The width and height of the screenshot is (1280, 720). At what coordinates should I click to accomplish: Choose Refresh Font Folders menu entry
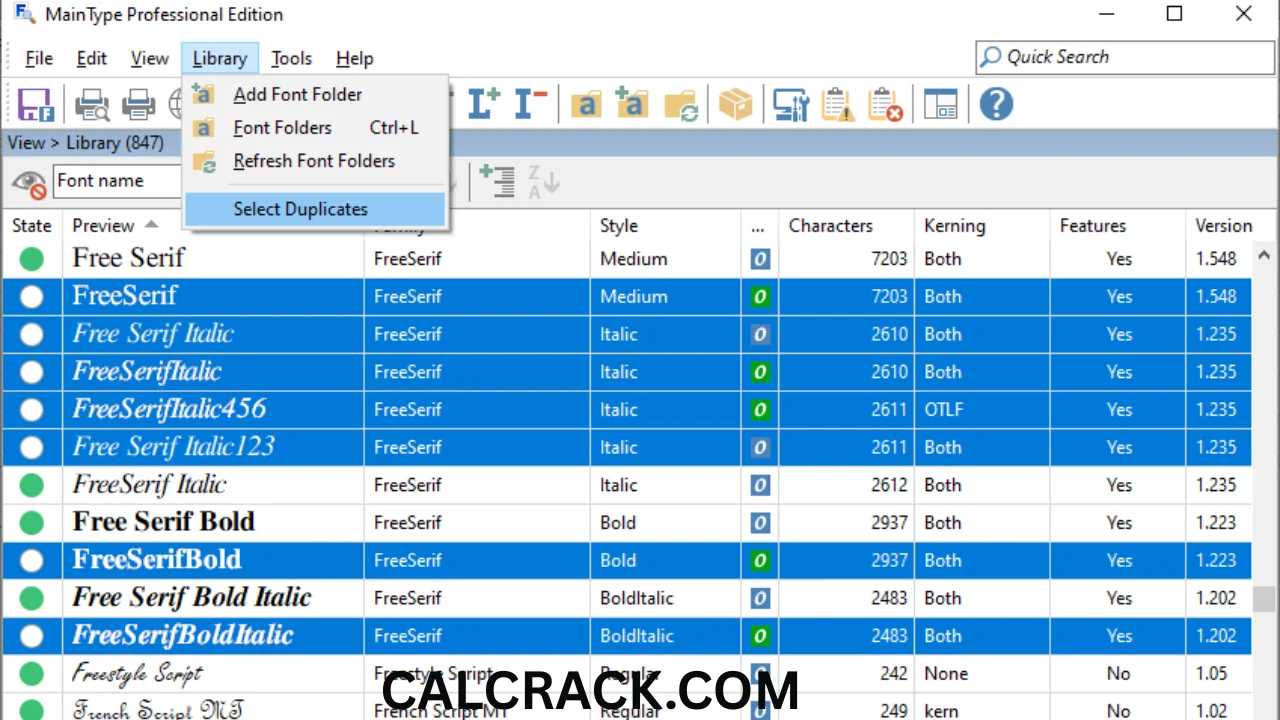[315, 161]
